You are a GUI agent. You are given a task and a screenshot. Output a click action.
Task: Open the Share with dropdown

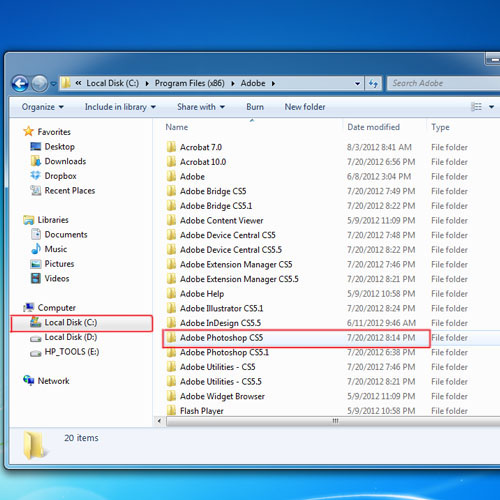(x=201, y=107)
